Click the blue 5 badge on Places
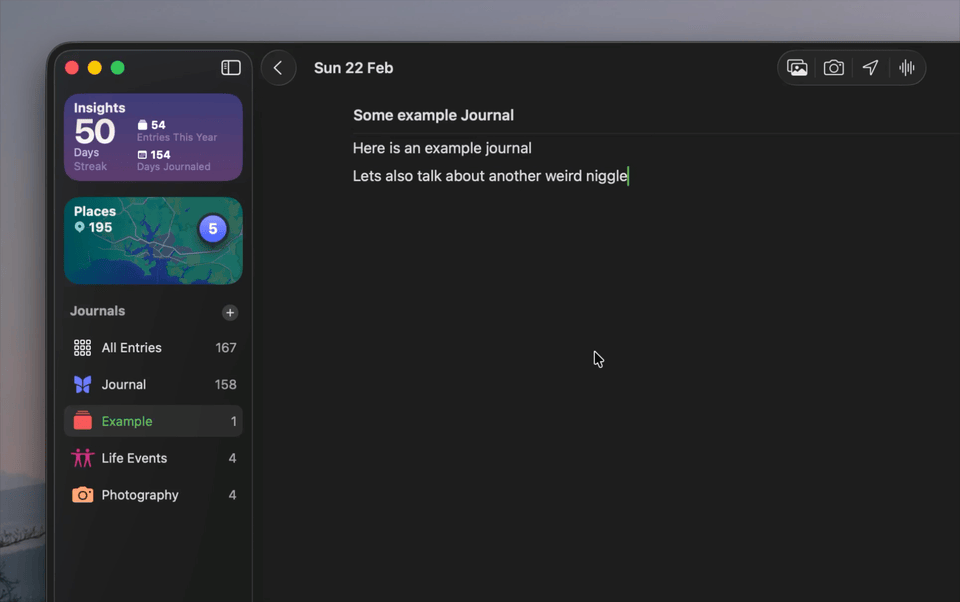The image size is (960, 602). [x=213, y=228]
